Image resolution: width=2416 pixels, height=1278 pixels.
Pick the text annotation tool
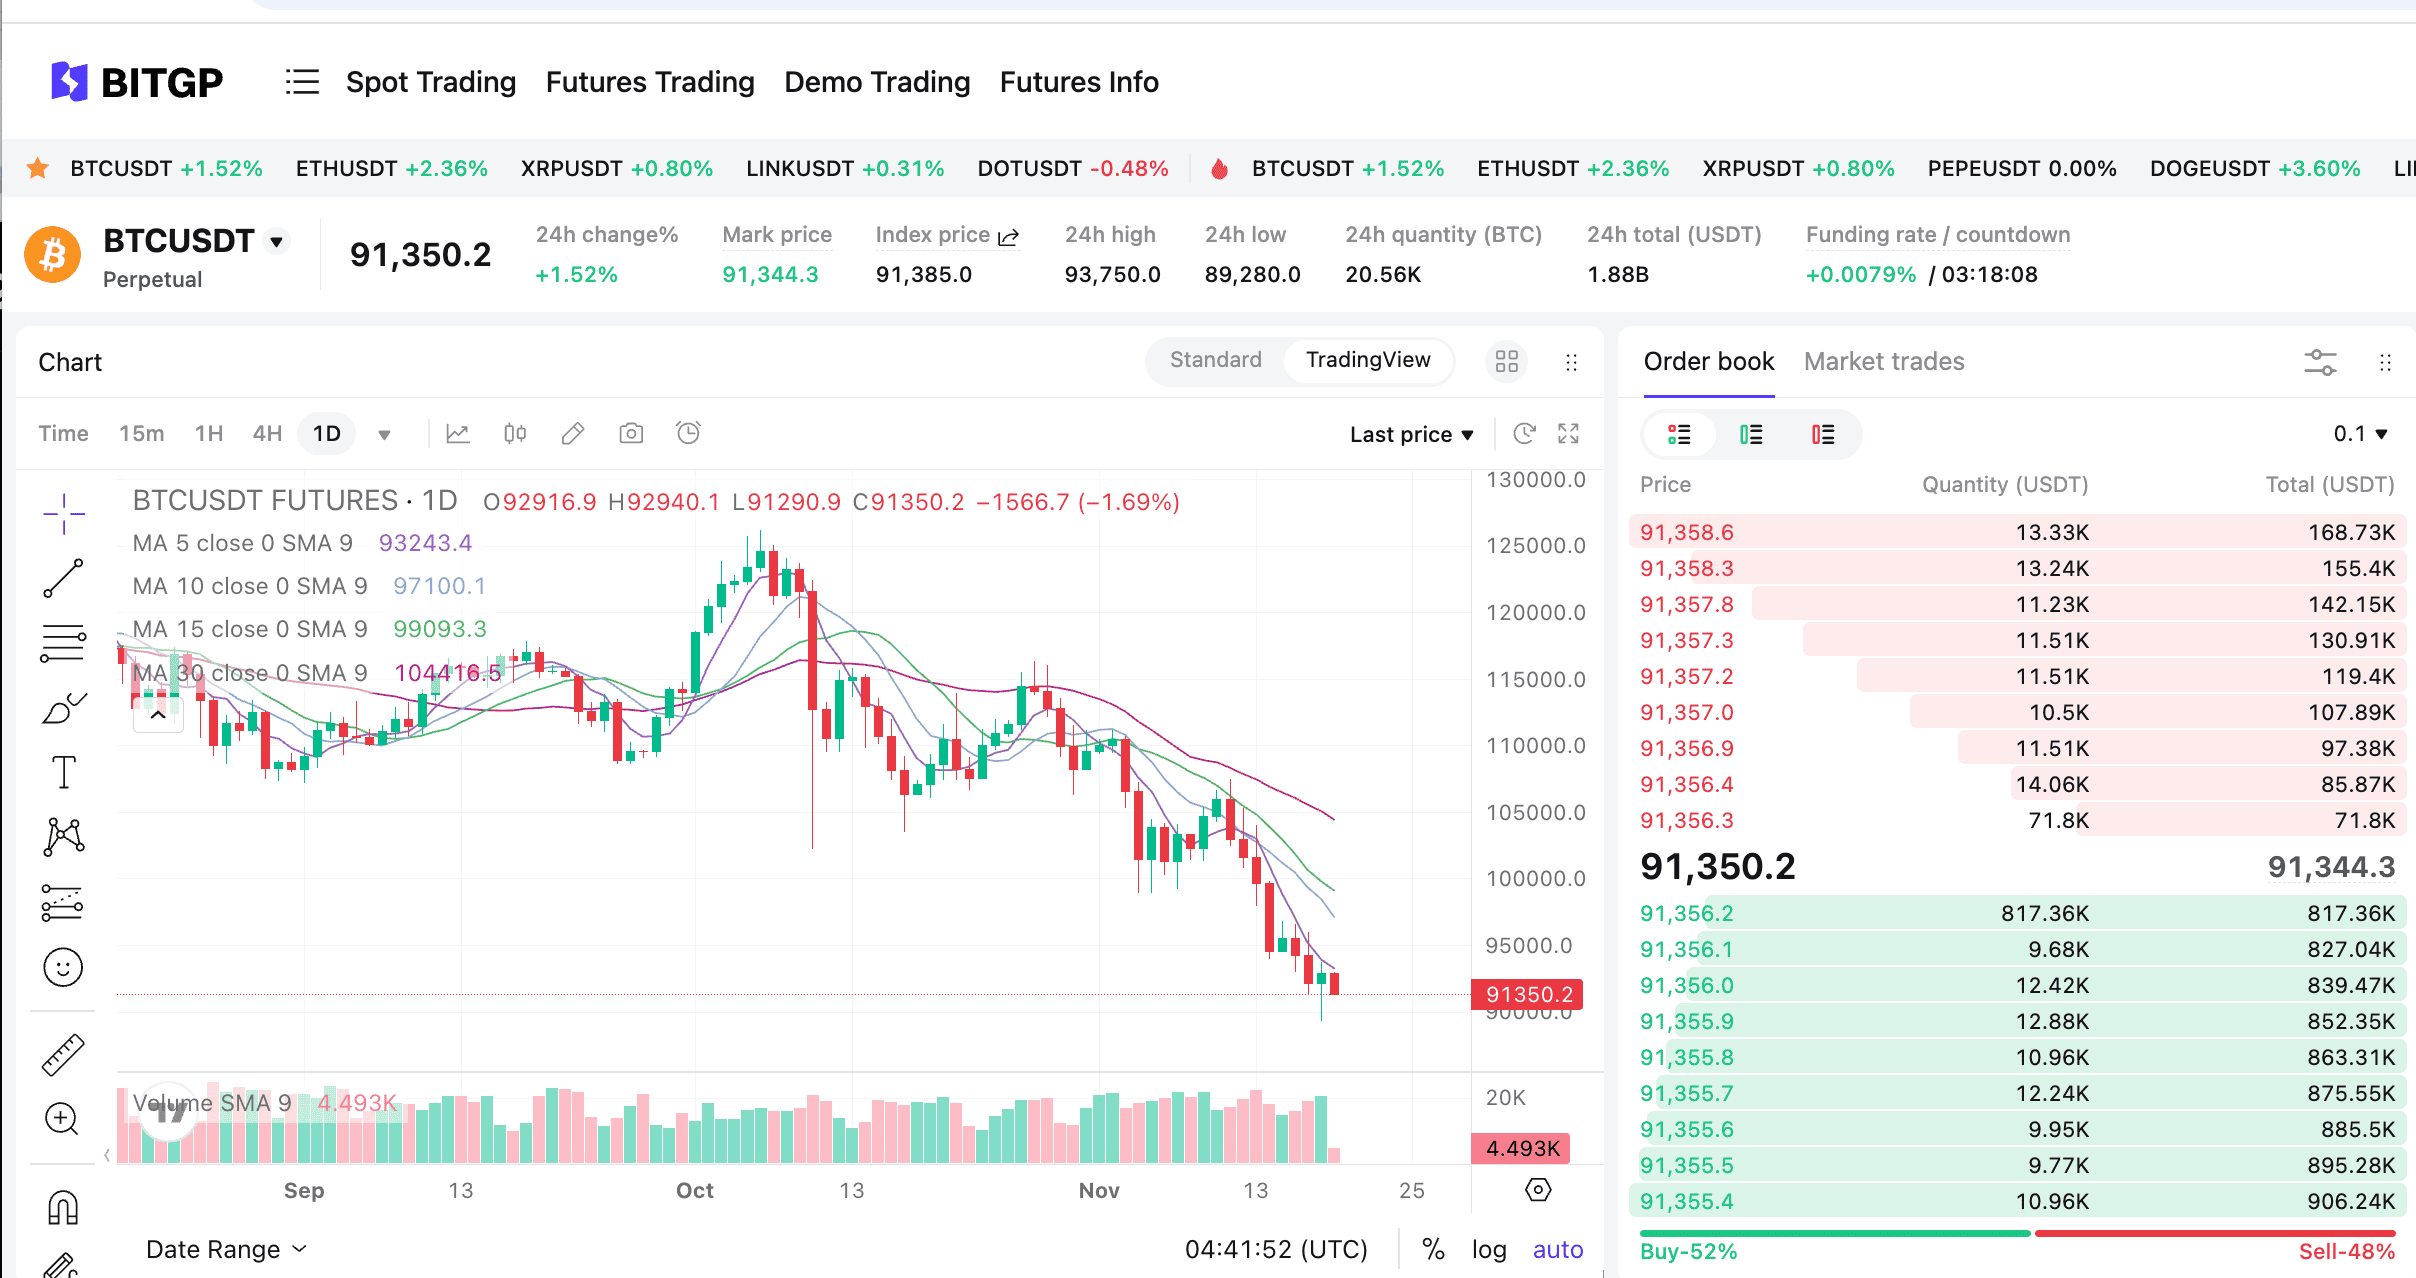tap(62, 771)
